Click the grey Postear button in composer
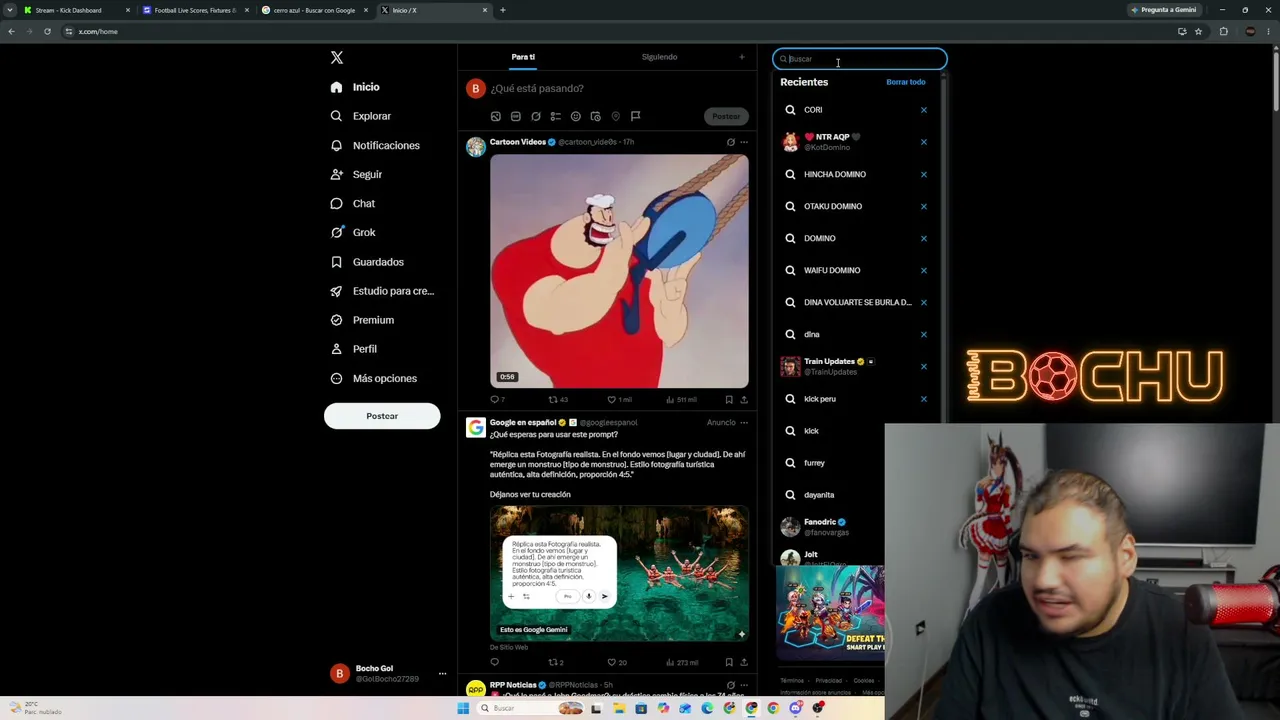 pyautogui.click(x=726, y=116)
